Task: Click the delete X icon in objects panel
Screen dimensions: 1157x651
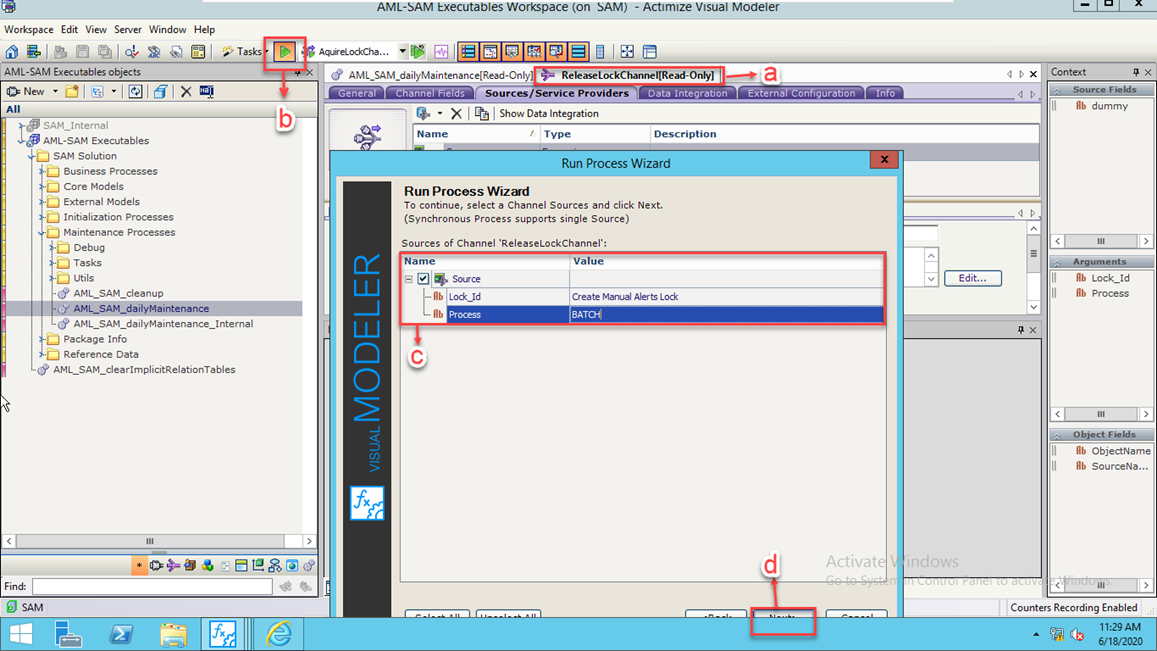Action: coord(186,92)
